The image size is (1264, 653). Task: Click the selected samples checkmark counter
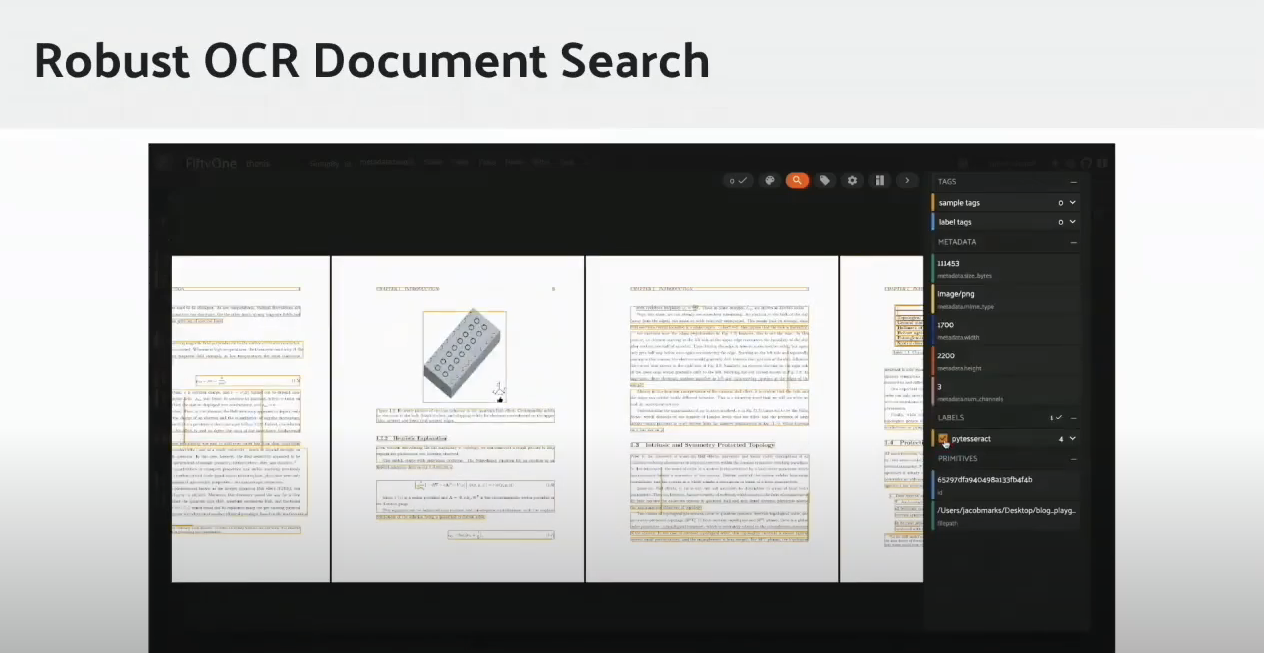pos(738,181)
